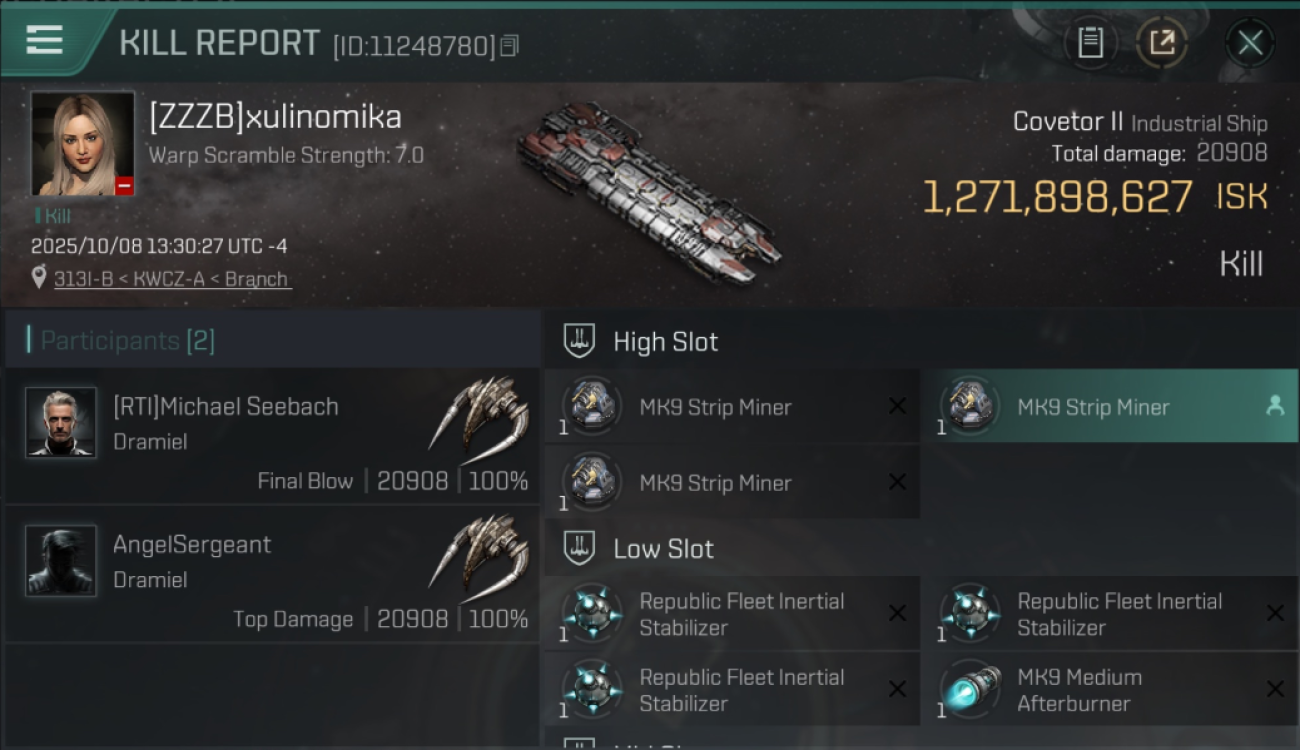Viewport: 1300px width, 750px height.
Task: Open xulinomika's character portrait
Action: [x=82, y=144]
